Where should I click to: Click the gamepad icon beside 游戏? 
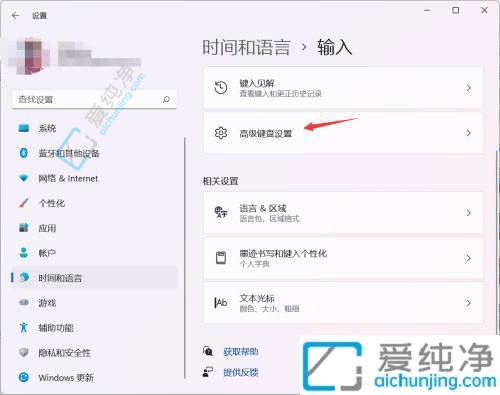(24, 302)
